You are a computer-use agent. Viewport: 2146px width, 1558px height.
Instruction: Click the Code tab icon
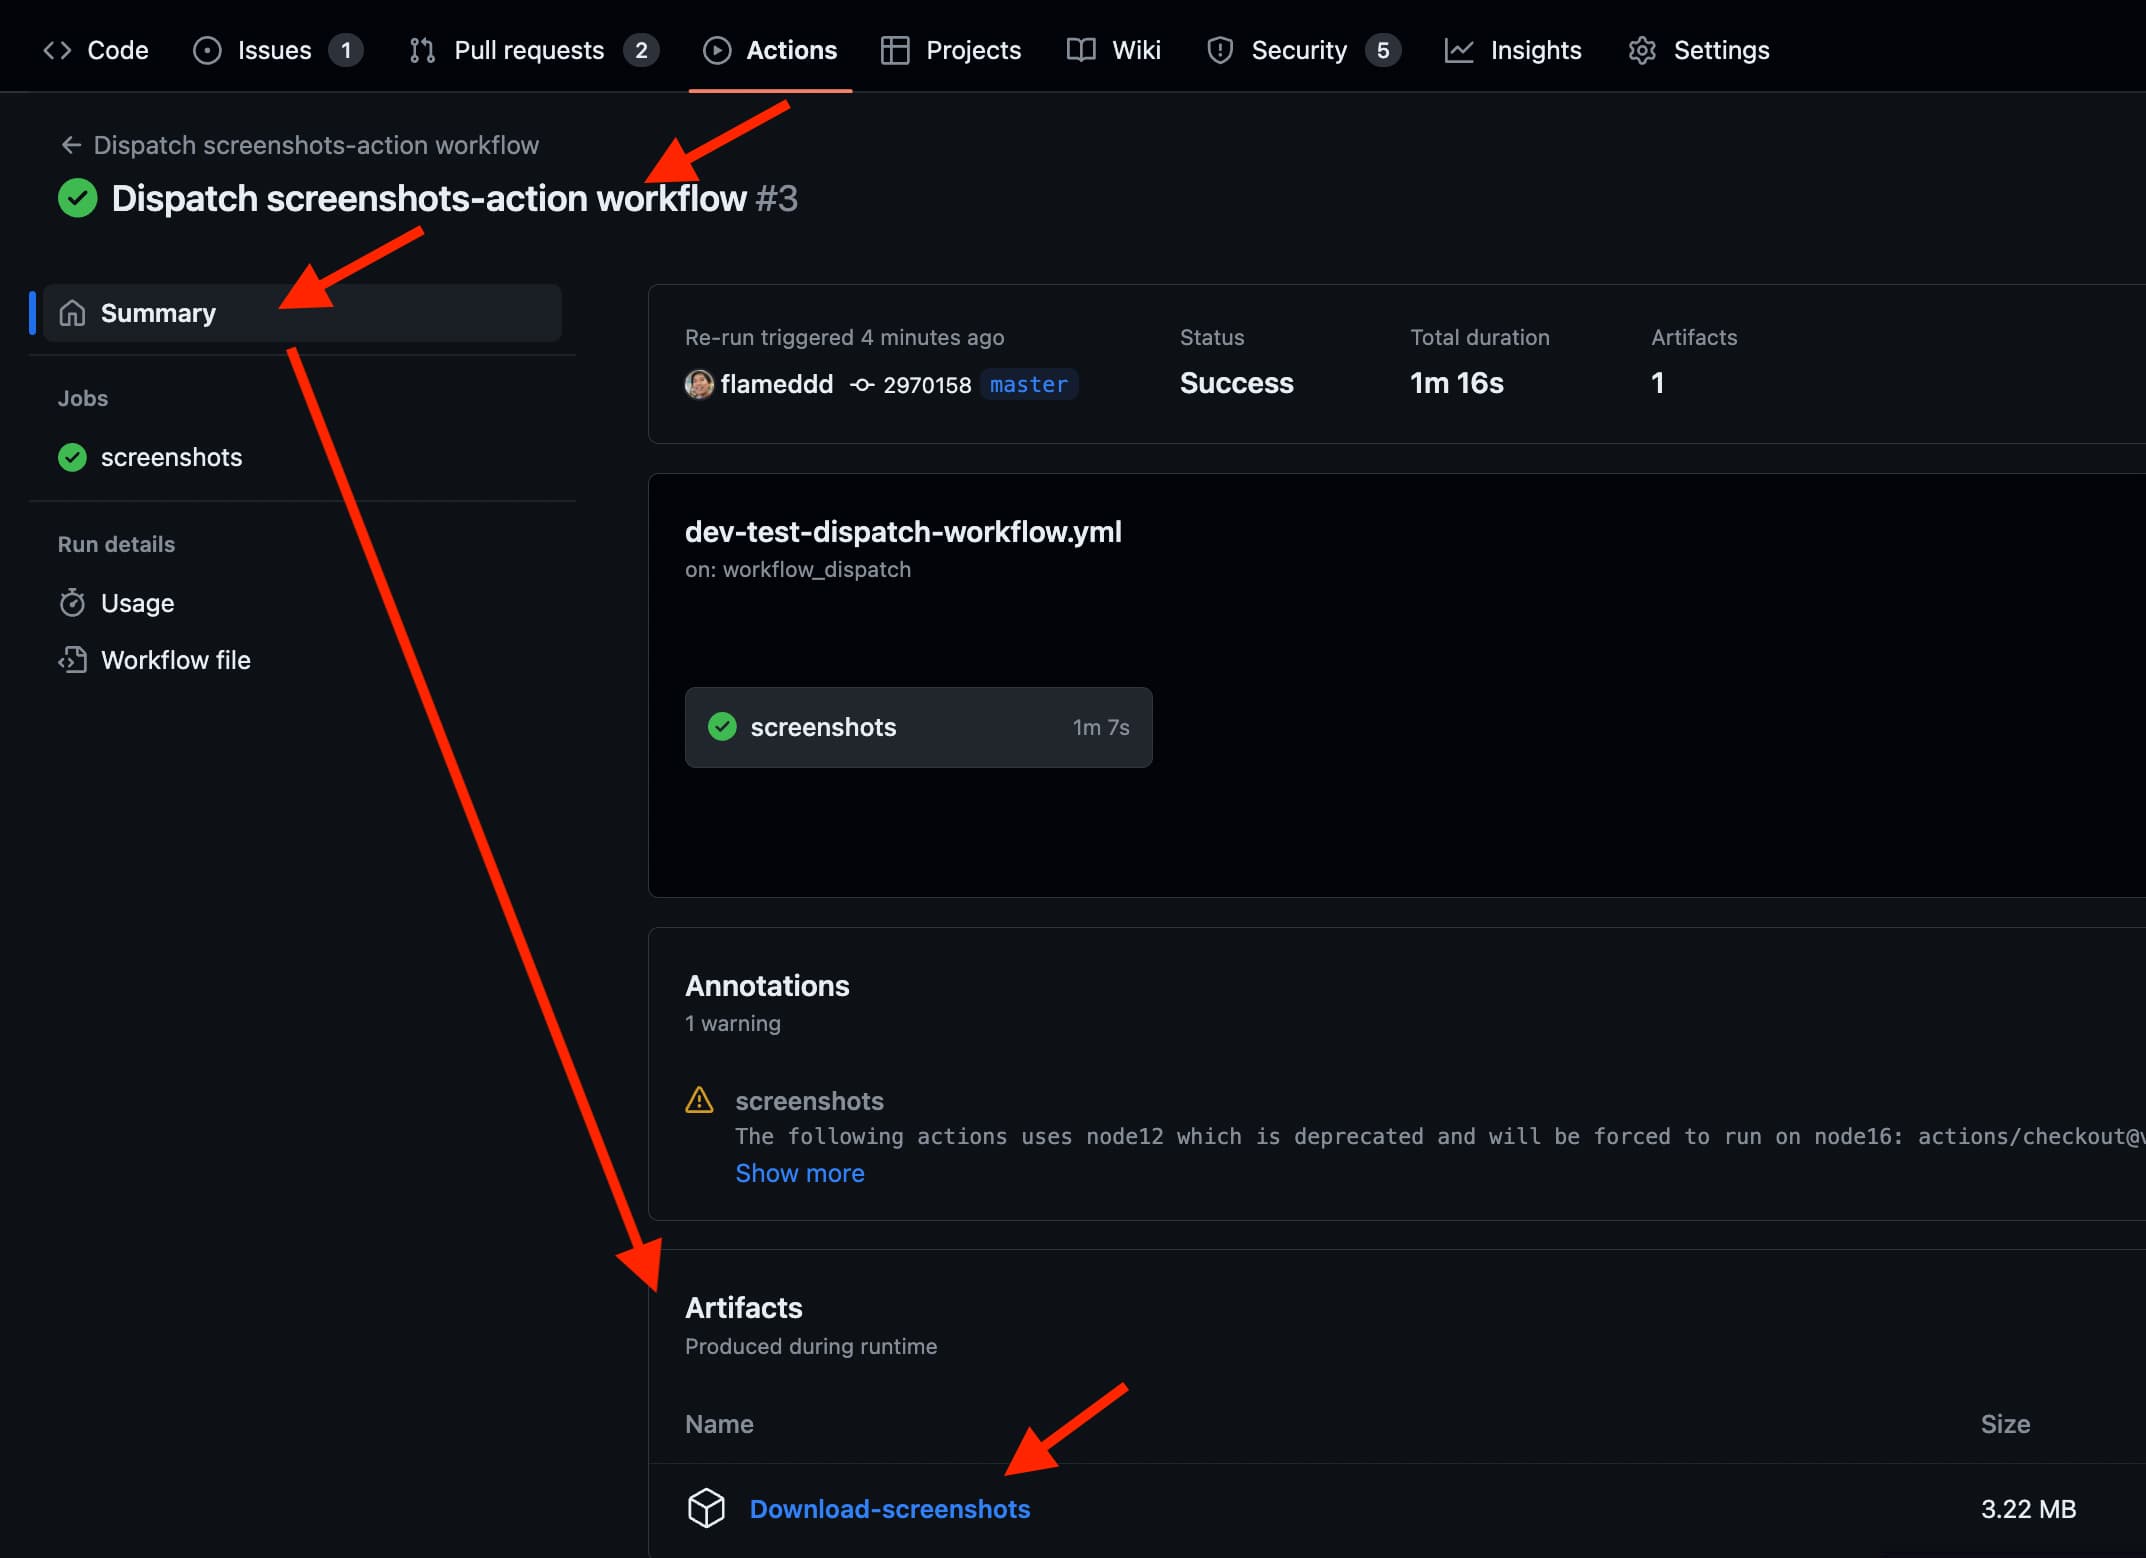click(57, 50)
